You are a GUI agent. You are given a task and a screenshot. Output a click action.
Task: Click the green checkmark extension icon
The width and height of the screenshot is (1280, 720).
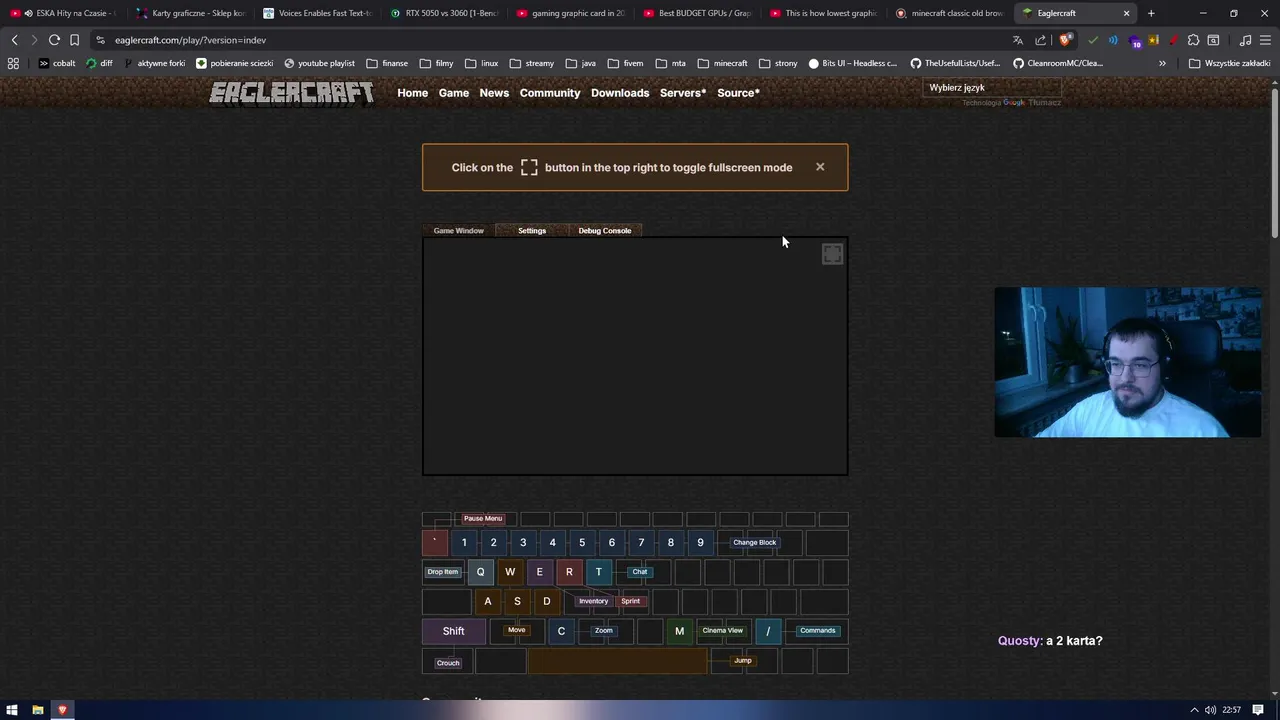pyautogui.click(x=1093, y=40)
